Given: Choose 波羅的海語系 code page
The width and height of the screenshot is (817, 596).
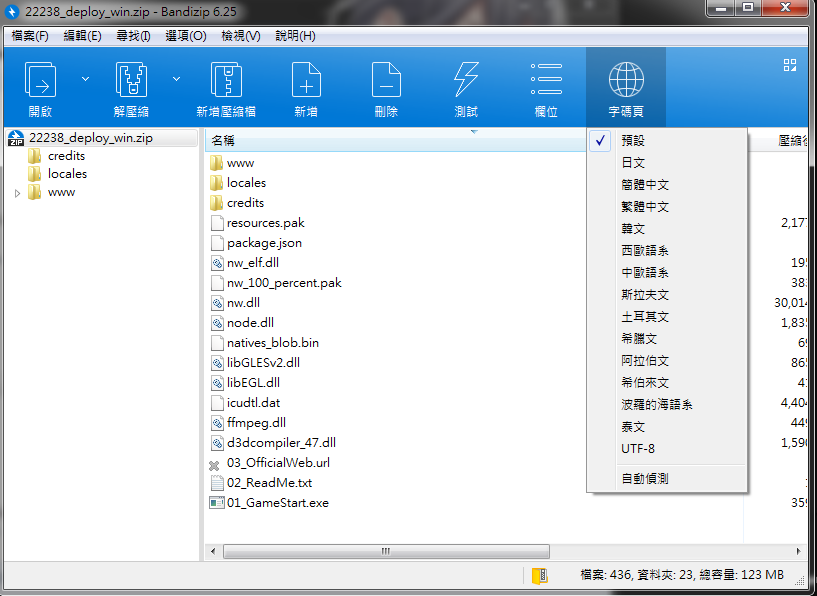Looking at the screenshot, I should 667,404.
